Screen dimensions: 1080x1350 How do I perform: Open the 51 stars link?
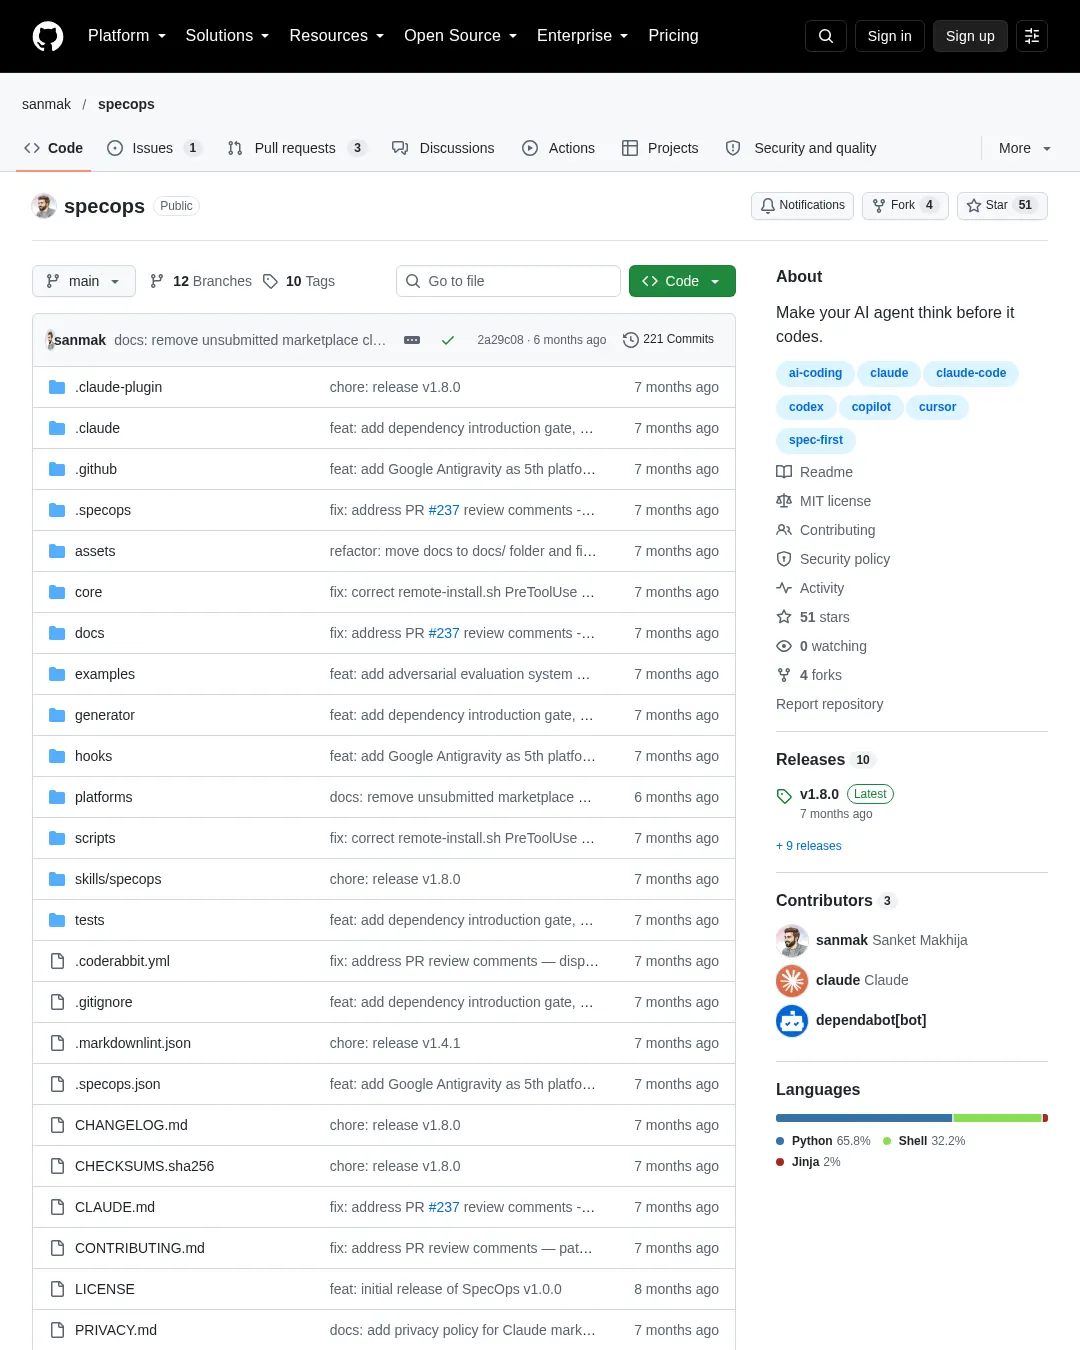click(824, 617)
